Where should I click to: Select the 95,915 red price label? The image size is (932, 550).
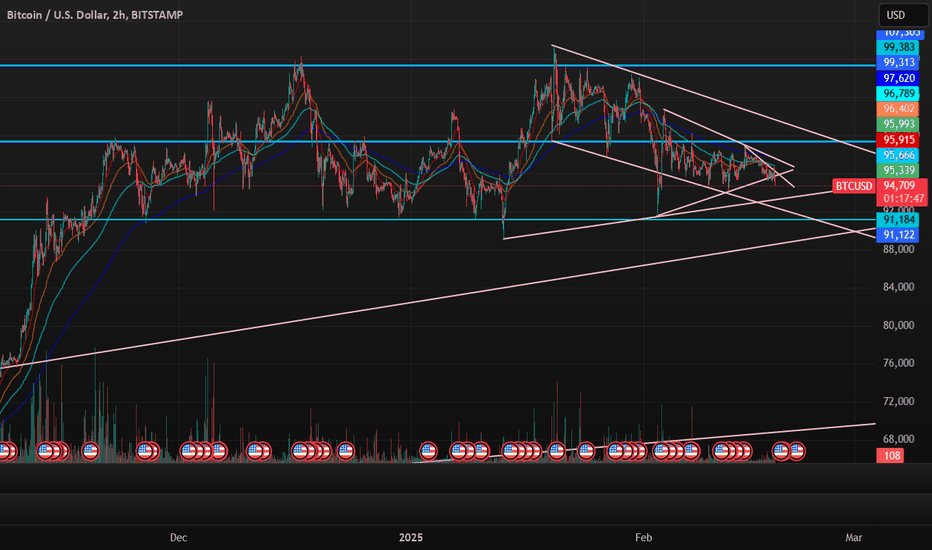898,140
